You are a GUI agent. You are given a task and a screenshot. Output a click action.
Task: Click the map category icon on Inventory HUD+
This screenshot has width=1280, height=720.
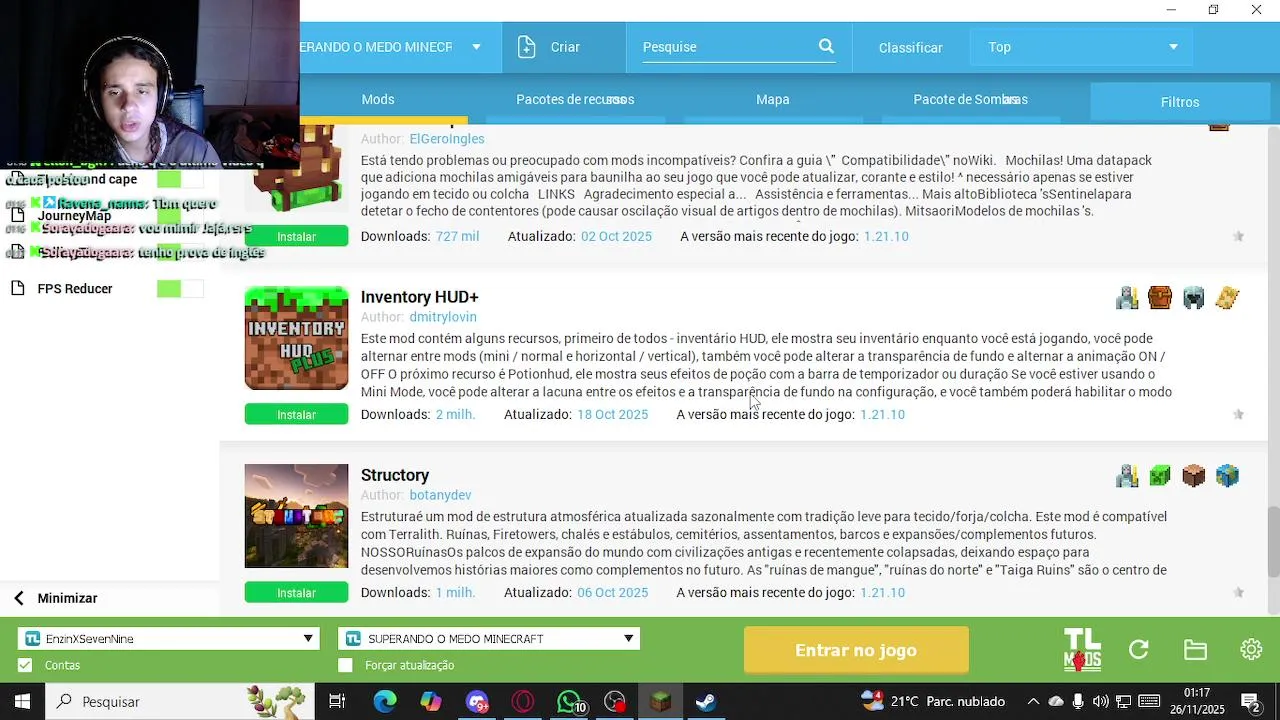click(1228, 297)
